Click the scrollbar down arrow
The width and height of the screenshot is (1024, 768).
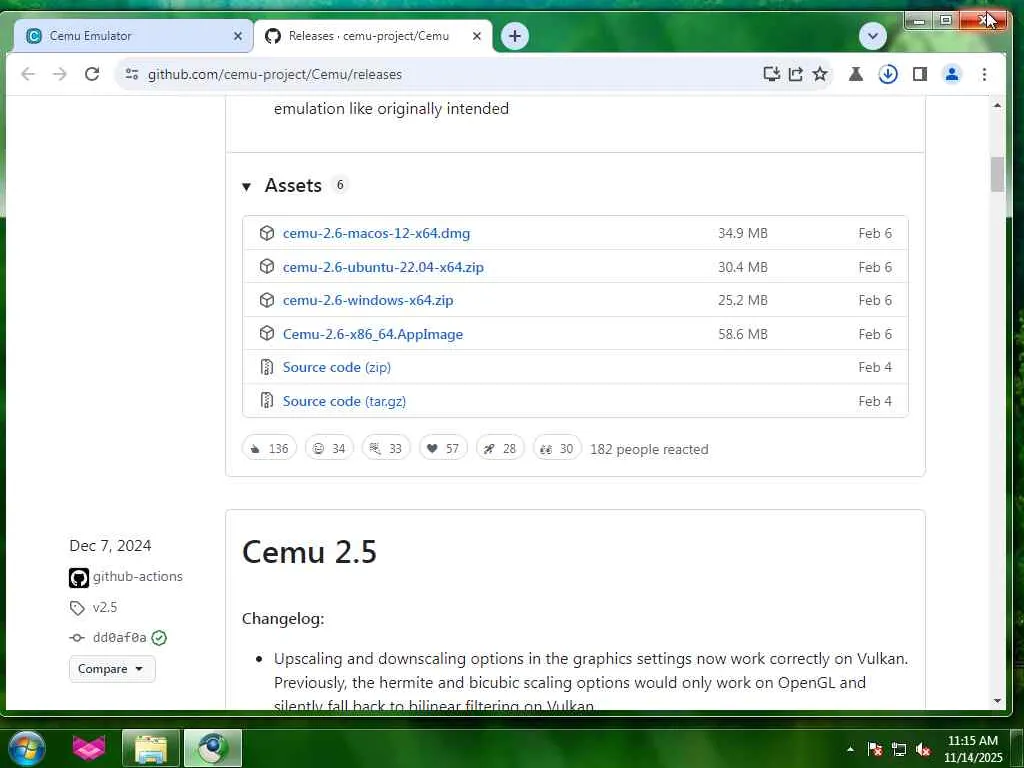tap(997, 701)
